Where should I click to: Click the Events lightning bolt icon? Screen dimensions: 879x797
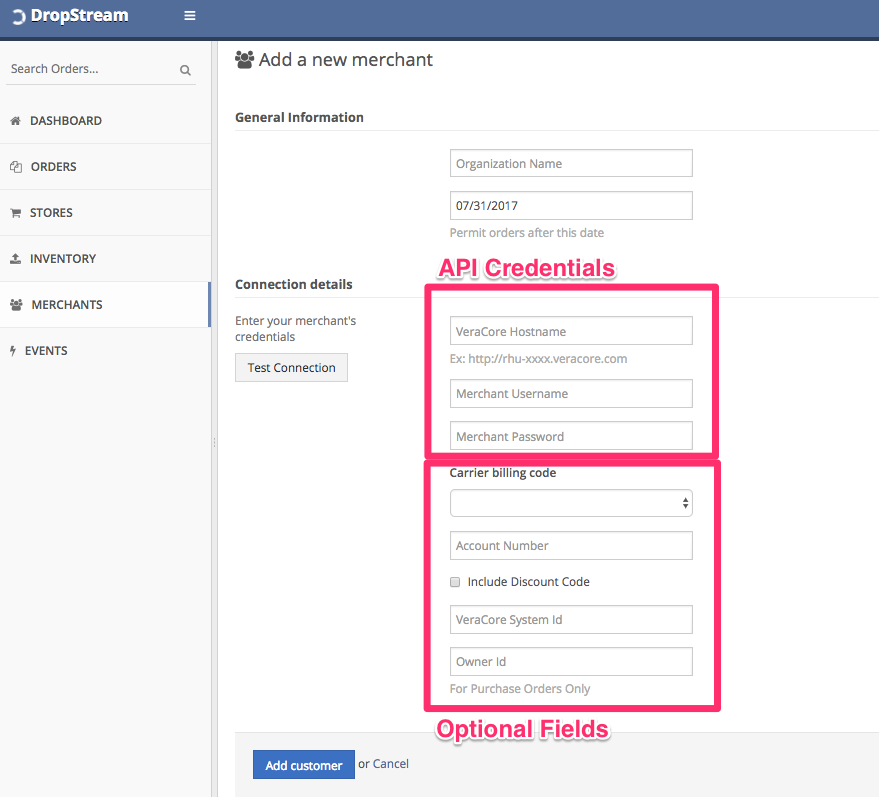(x=13, y=351)
